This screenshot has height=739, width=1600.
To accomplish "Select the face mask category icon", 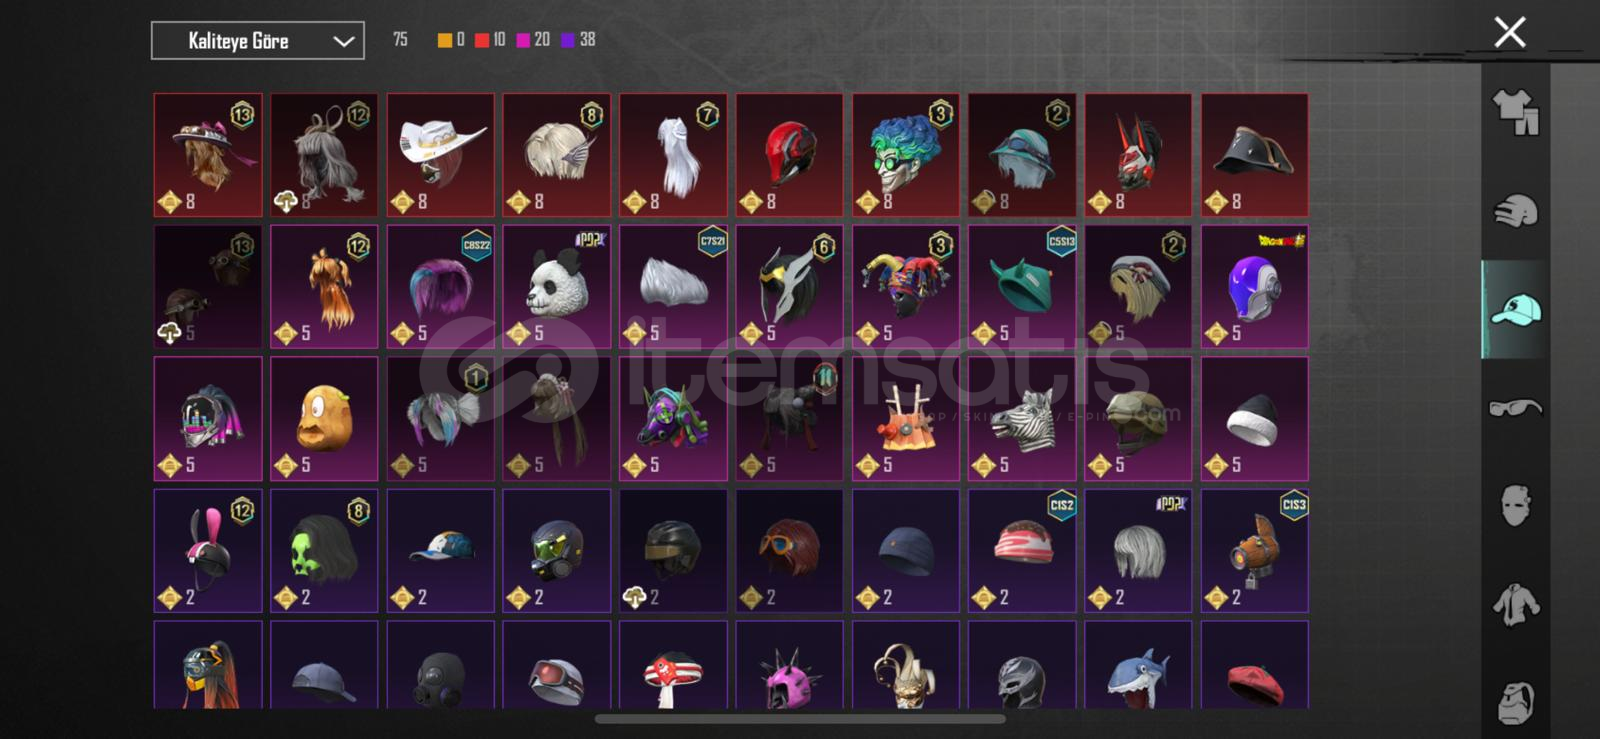I will 1515,506.
